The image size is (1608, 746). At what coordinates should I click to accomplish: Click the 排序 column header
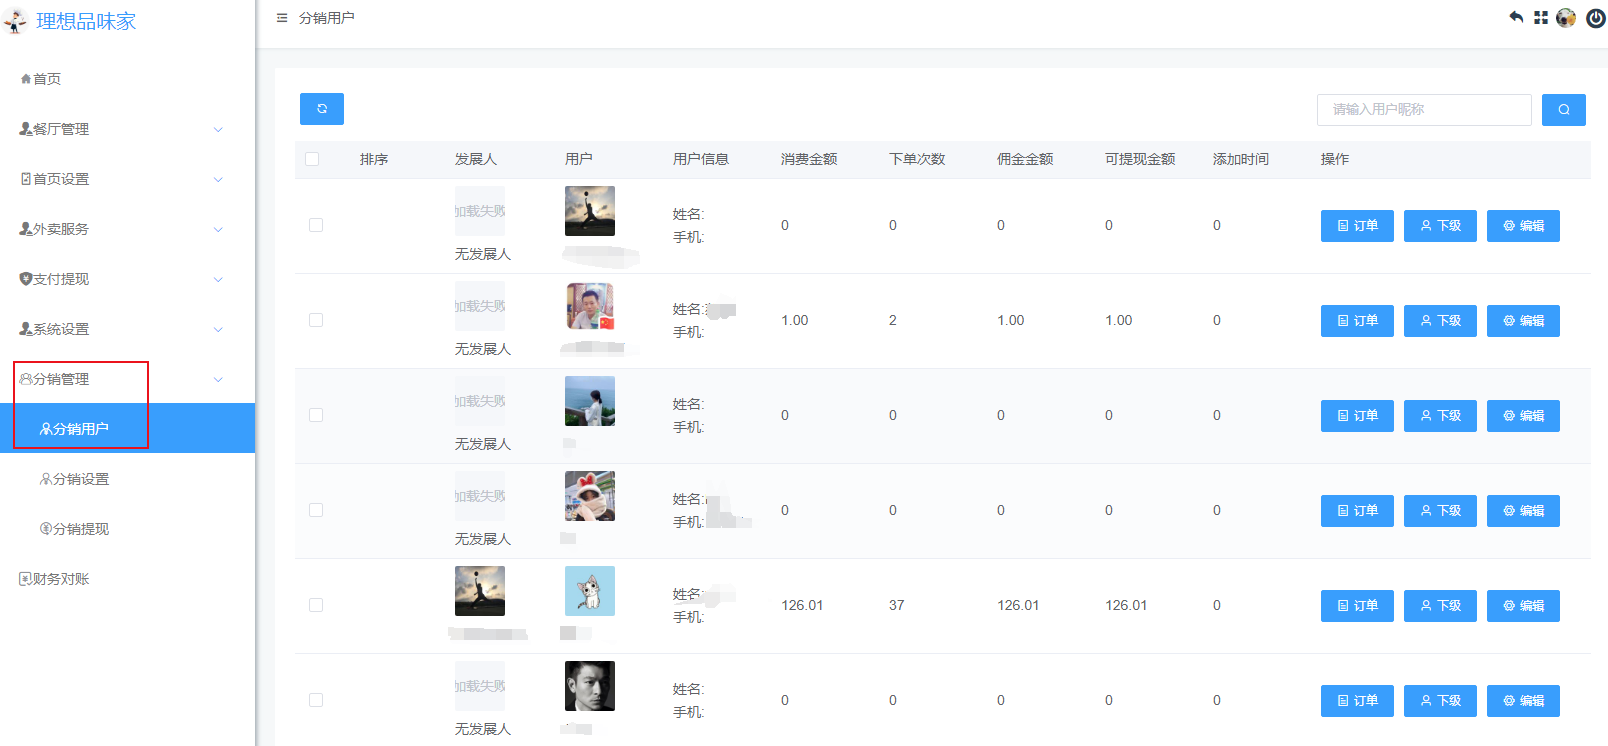point(374,159)
